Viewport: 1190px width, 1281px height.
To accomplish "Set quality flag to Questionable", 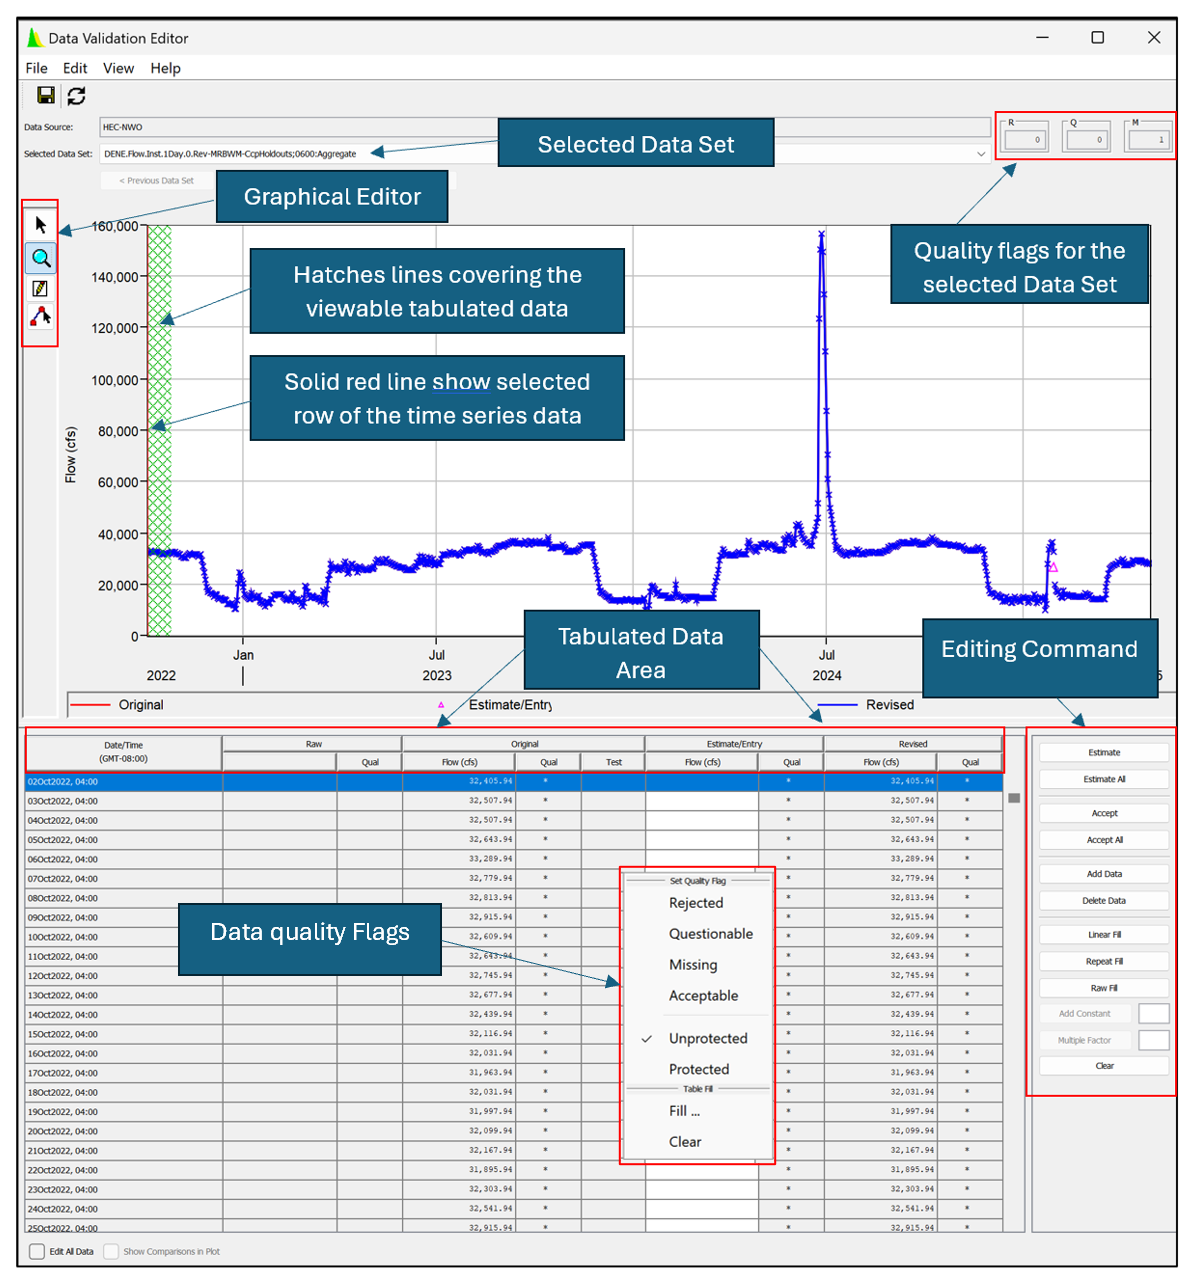I will (x=710, y=934).
